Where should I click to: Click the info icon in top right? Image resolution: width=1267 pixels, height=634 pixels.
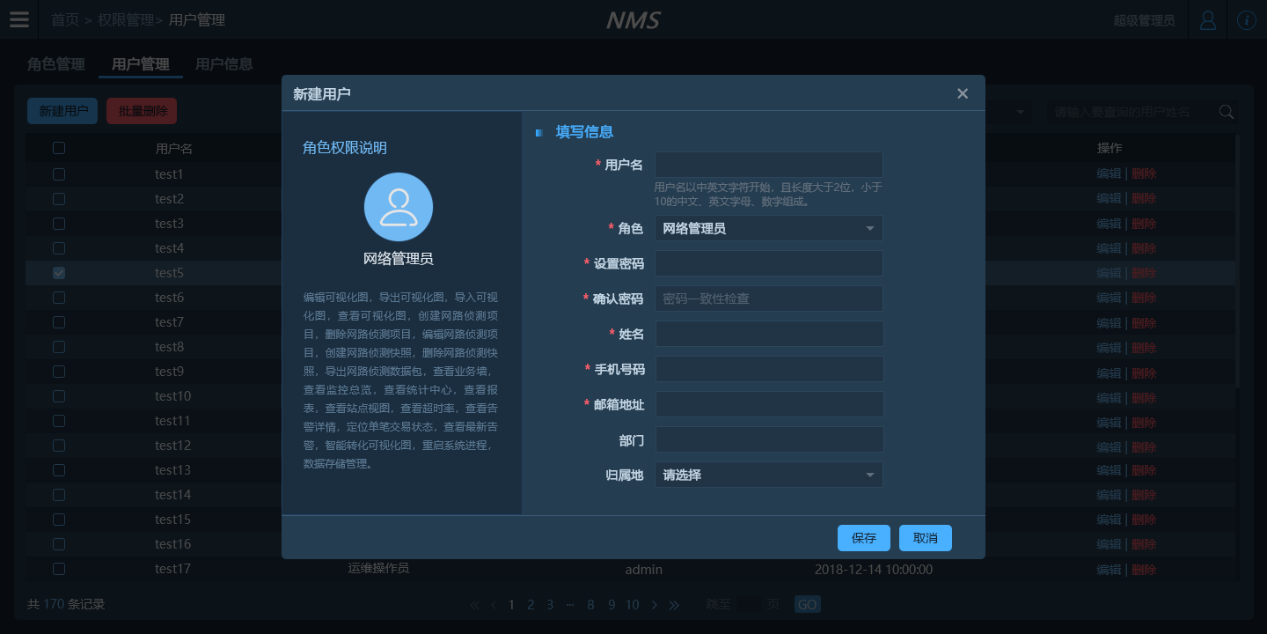coord(1246,20)
